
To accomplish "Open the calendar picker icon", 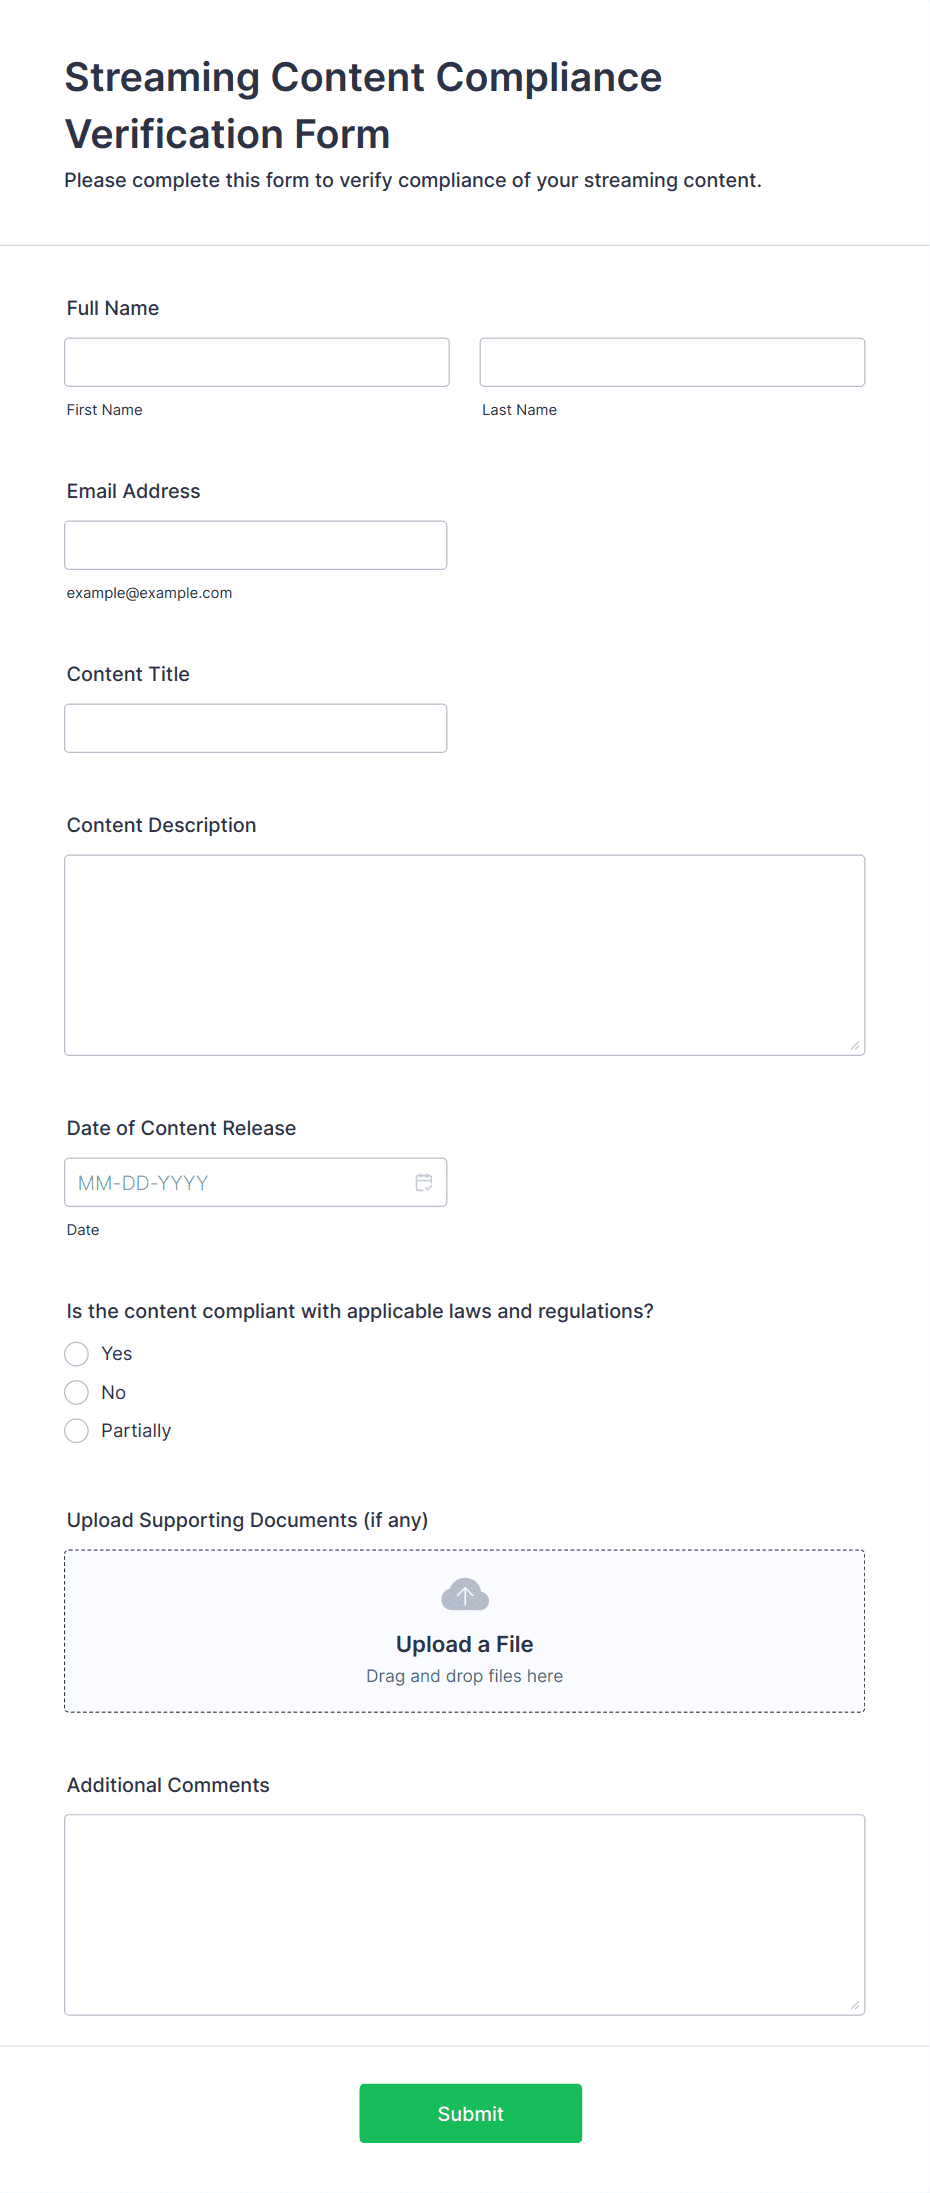I will coord(424,1182).
